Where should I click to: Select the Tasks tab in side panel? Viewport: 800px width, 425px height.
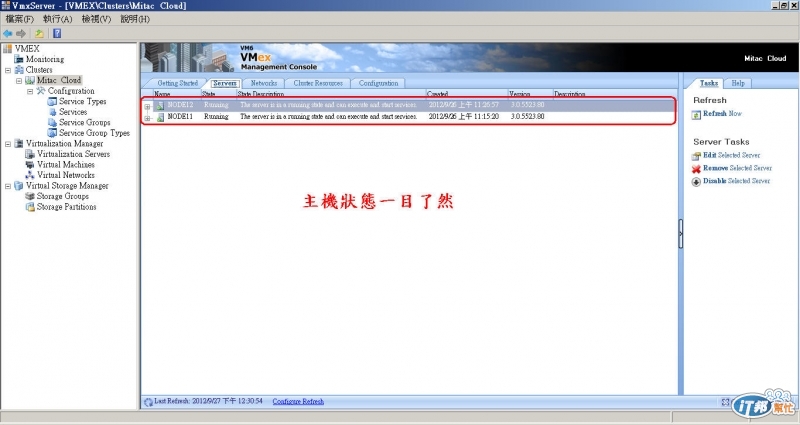pos(709,83)
